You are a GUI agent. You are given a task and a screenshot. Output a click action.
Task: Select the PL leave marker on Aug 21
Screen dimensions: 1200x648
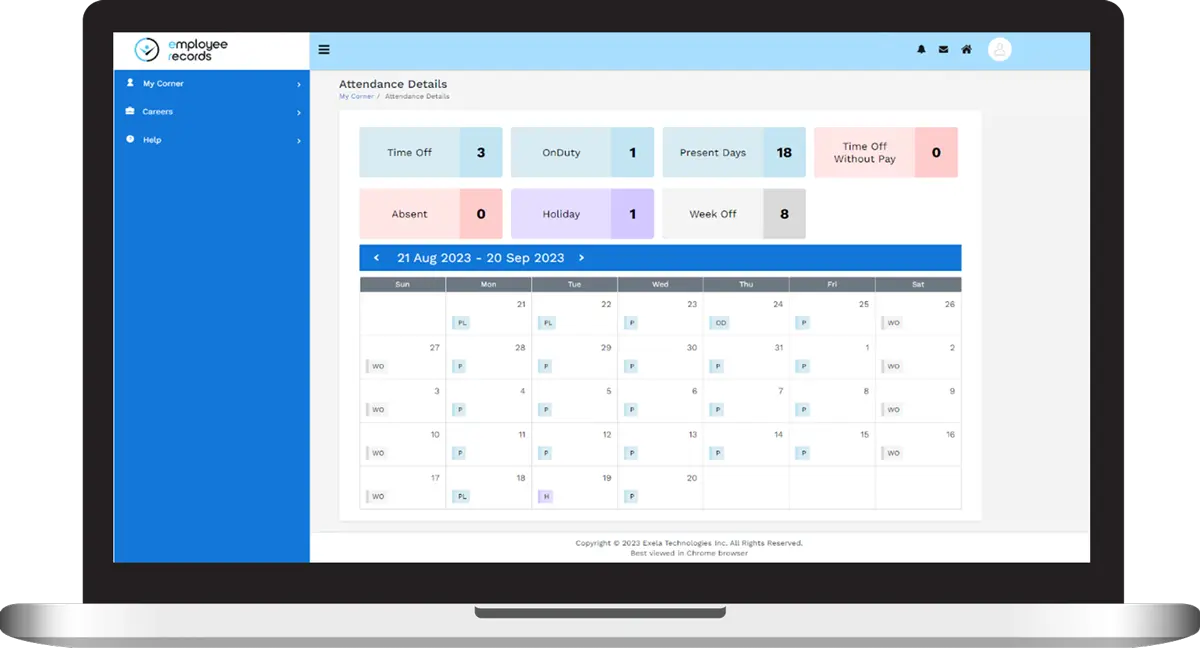tap(460, 322)
